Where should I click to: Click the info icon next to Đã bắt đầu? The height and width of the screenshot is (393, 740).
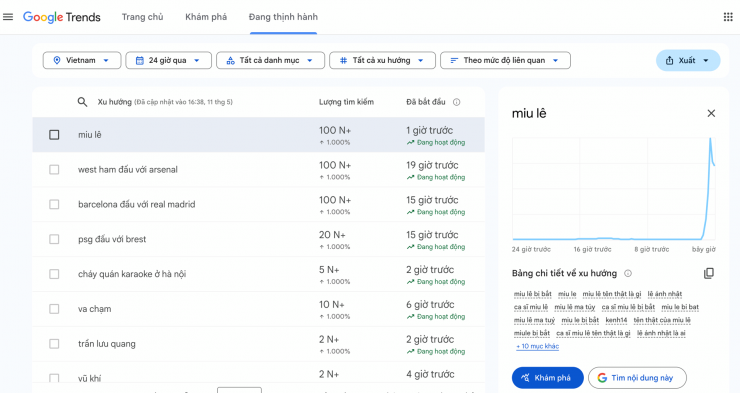(x=456, y=102)
